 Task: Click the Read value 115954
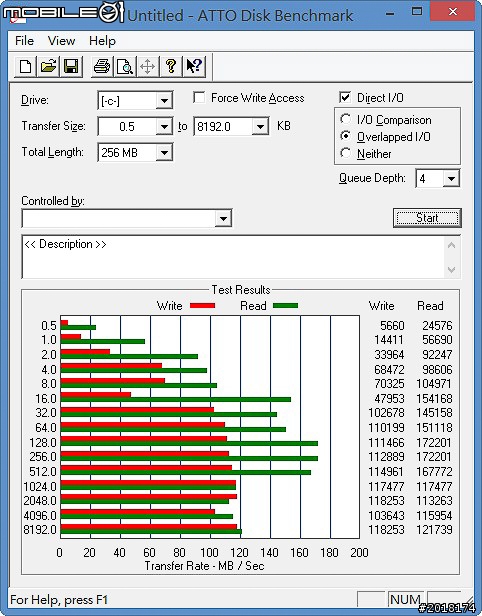point(434,515)
